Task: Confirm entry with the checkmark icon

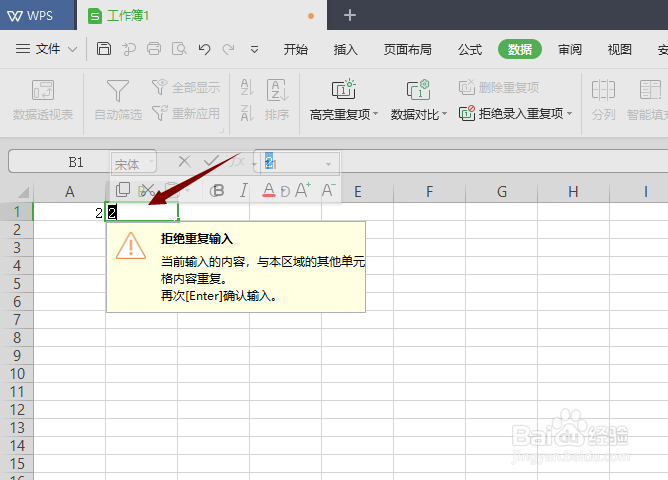Action: click(211, 161)
